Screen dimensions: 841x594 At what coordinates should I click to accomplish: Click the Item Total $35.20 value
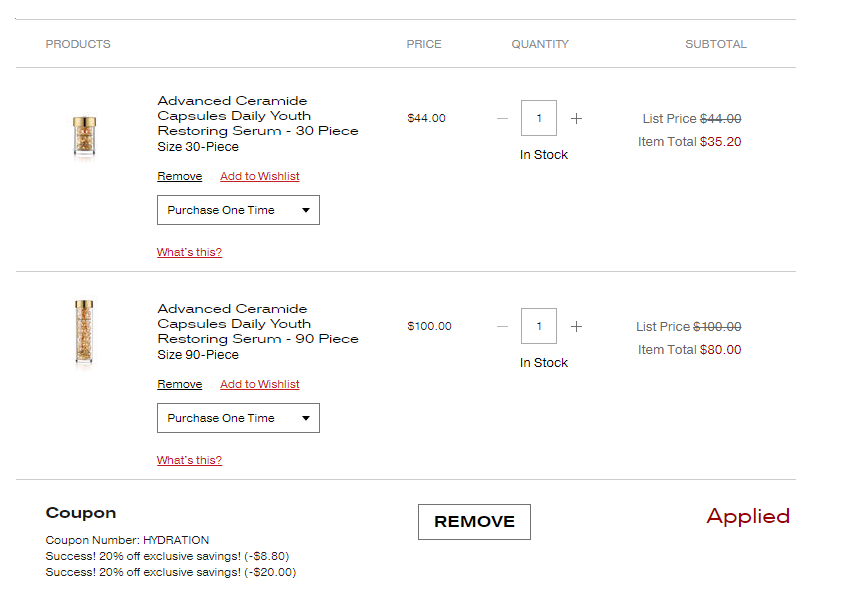(x=720, y=142)
